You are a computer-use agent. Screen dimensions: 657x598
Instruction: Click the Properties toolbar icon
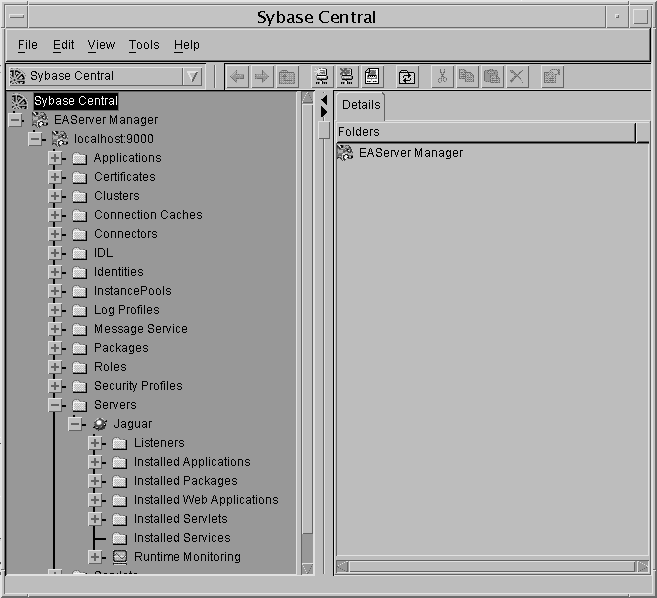pos(552,77)
